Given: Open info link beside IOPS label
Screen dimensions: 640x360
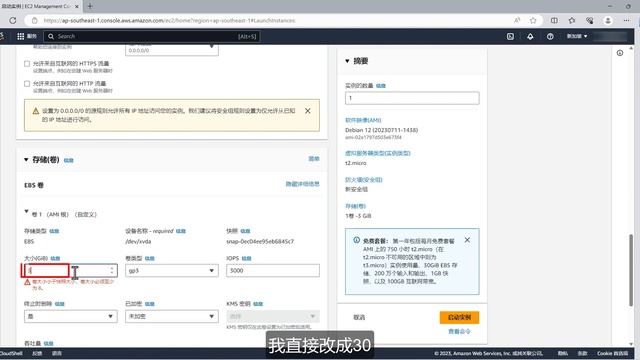Looking at the screenshot, I should [x=247, y=258].
